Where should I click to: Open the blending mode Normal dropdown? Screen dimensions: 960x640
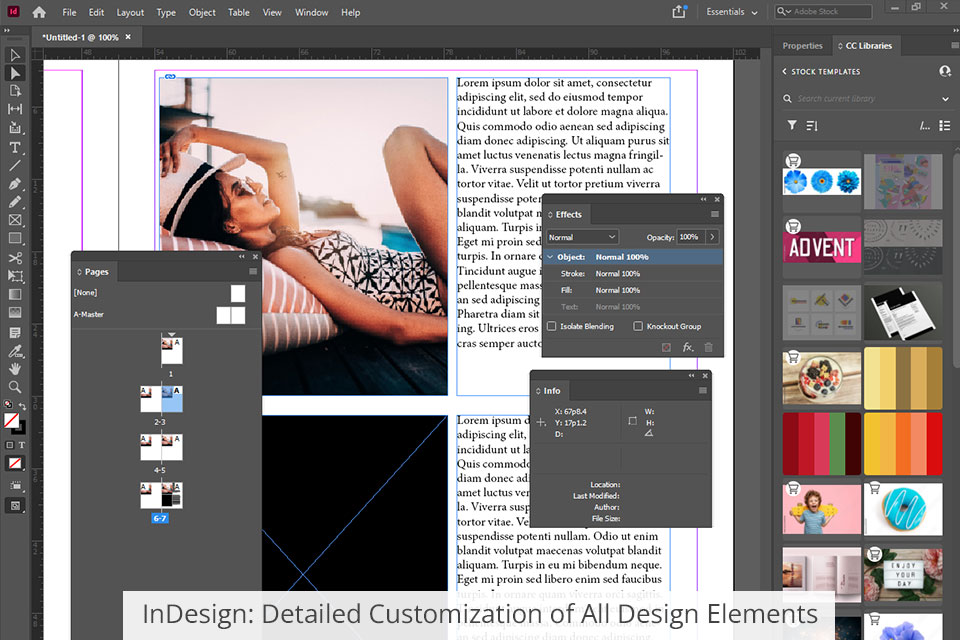click(582, 237)
